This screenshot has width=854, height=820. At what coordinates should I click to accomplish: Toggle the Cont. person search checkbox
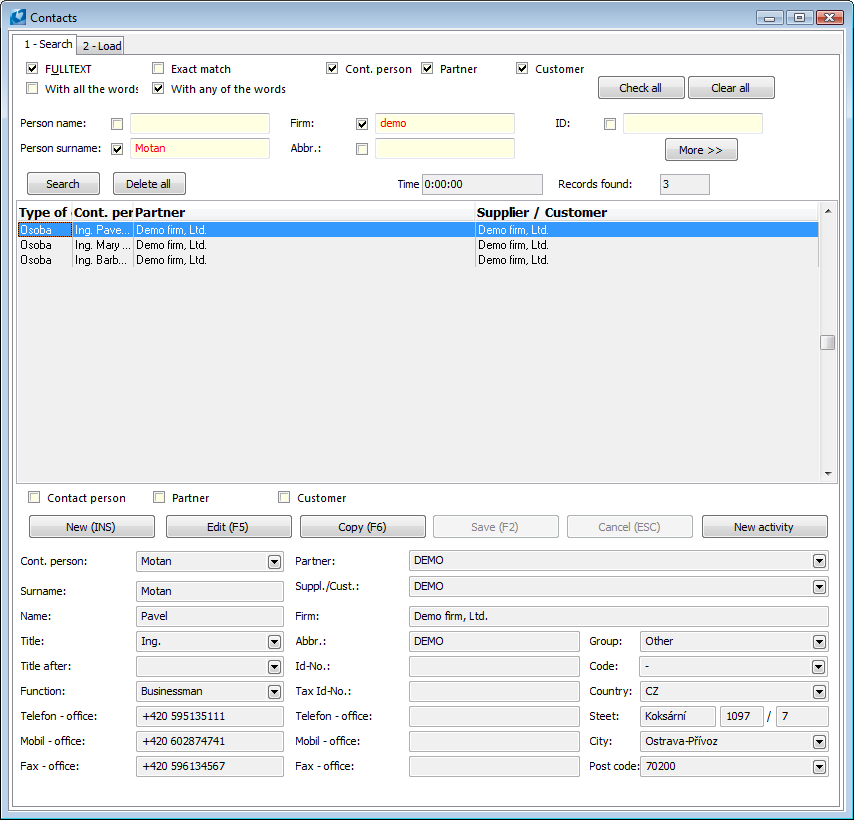point(332,69)
